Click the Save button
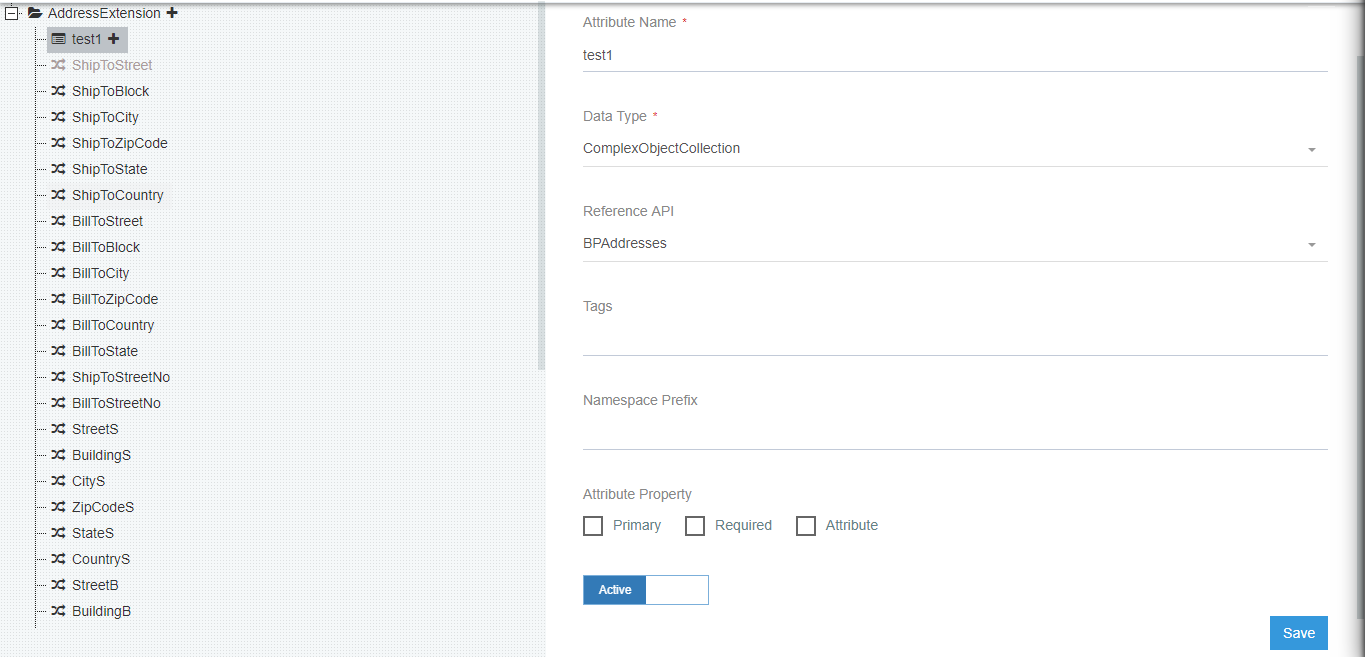1365x657 pixels. pos(1298,632)
